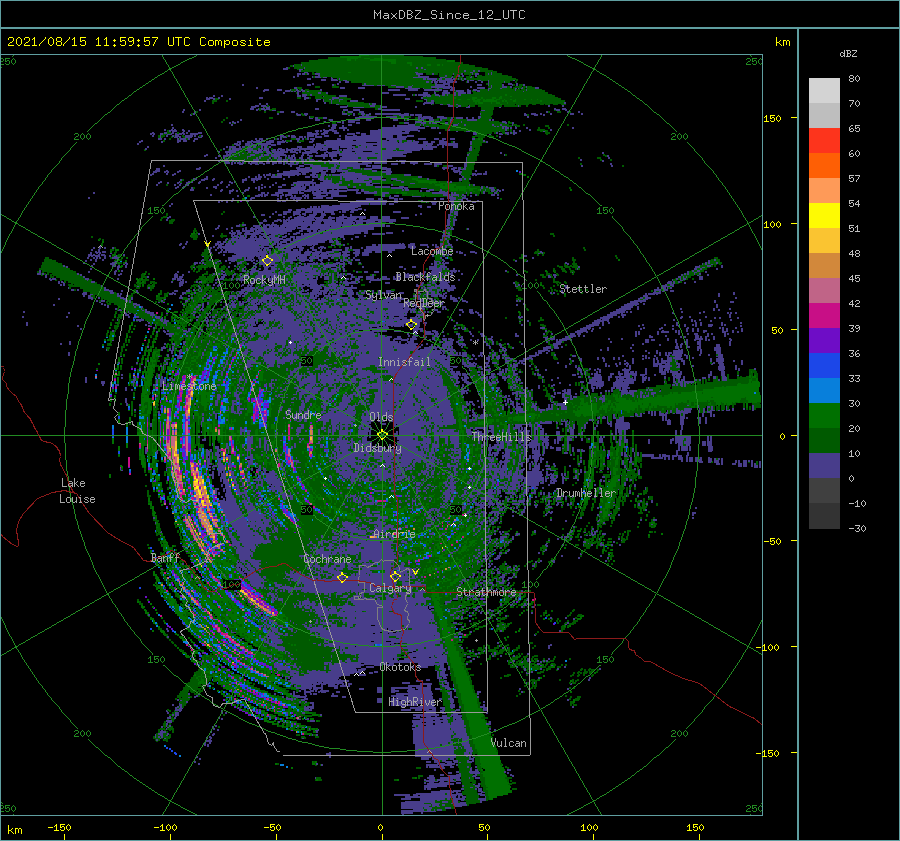Image resolution: width=900 pixels, height=841 pixels.
Task: Select the magenta 39-42 dBZ legend swatch
Action: [824, 316]
